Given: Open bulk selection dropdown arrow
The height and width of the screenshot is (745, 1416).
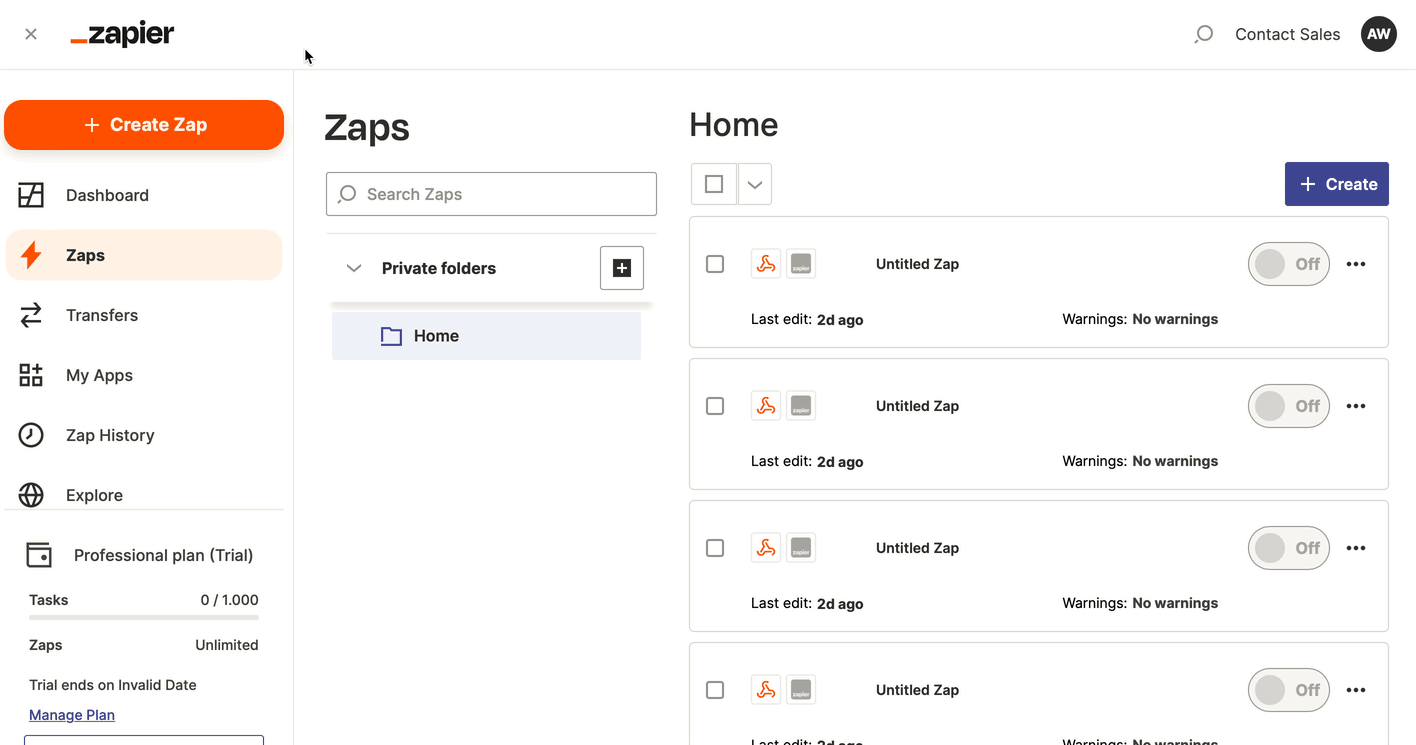Looking at the screenshot, I should tap(755, 184).
